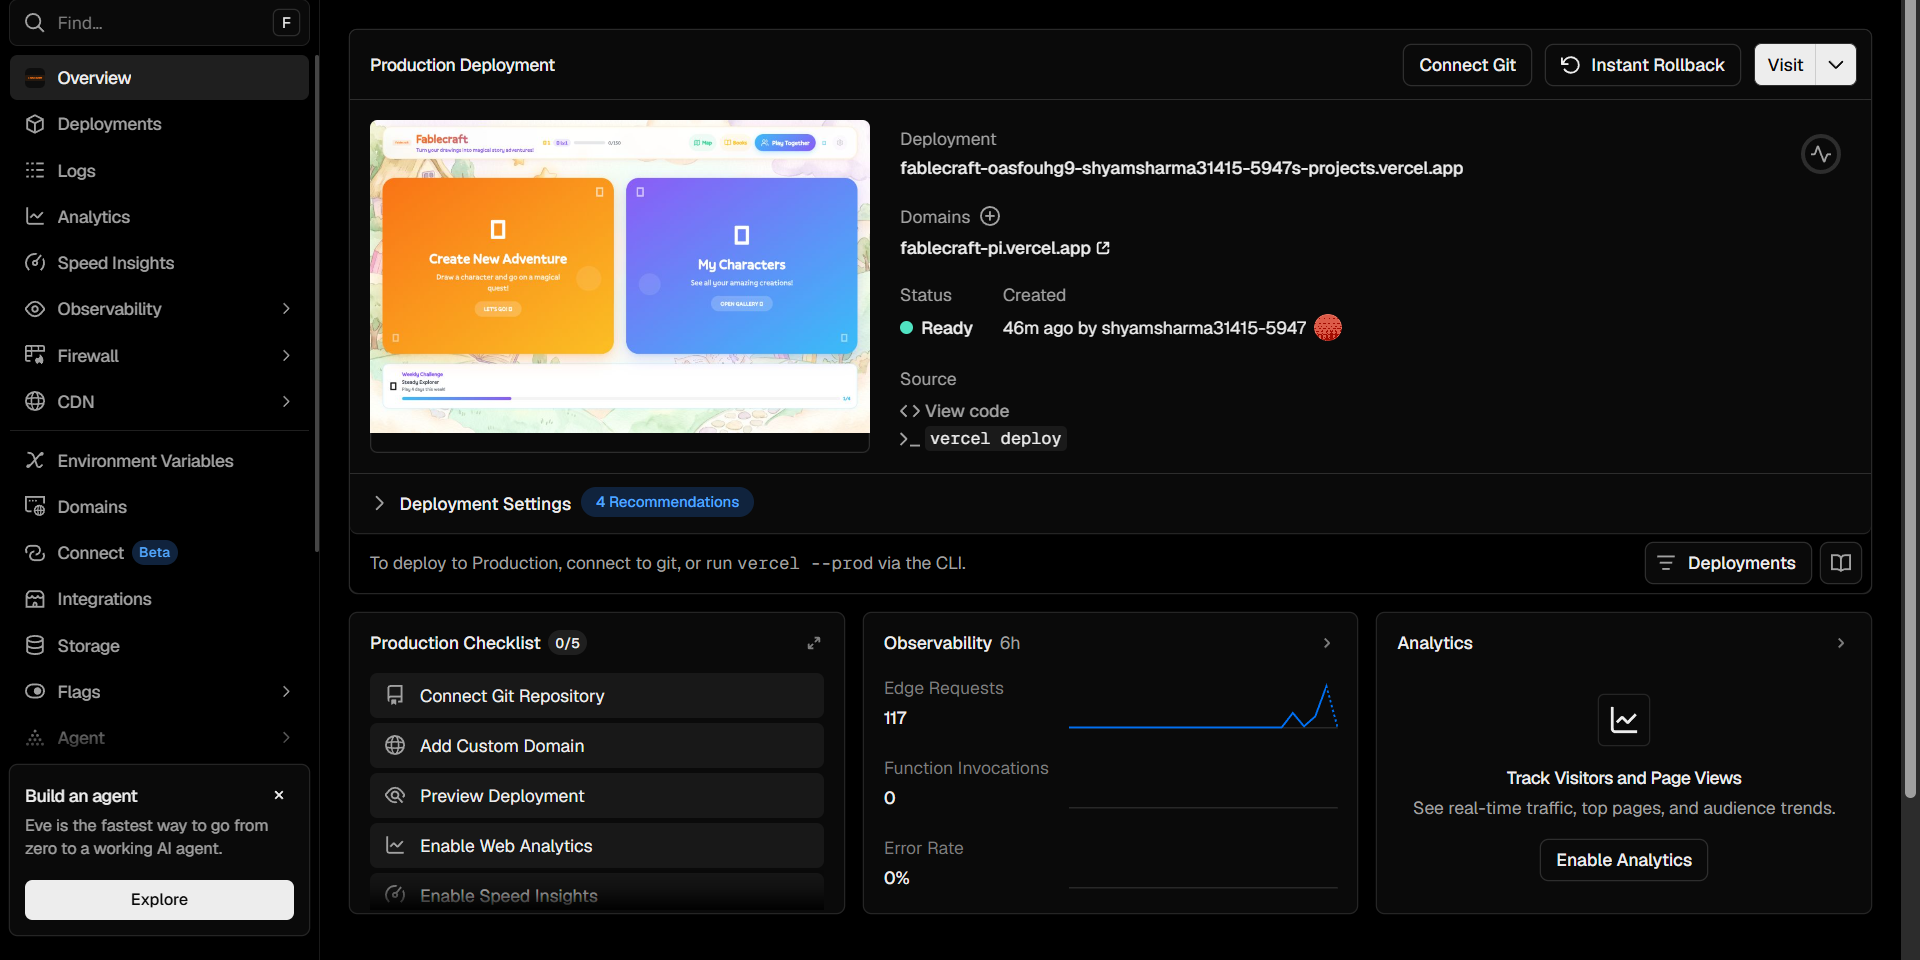Select the Connect Git Repository checklist item

597,696
